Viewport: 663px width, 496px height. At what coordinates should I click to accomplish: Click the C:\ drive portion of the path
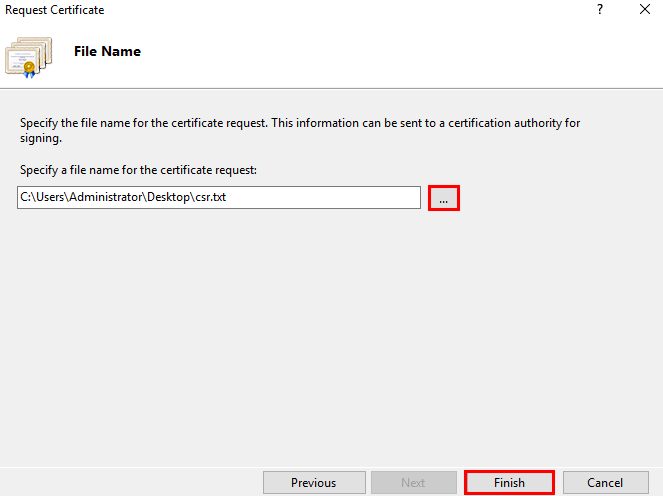(x=25, y=197)
